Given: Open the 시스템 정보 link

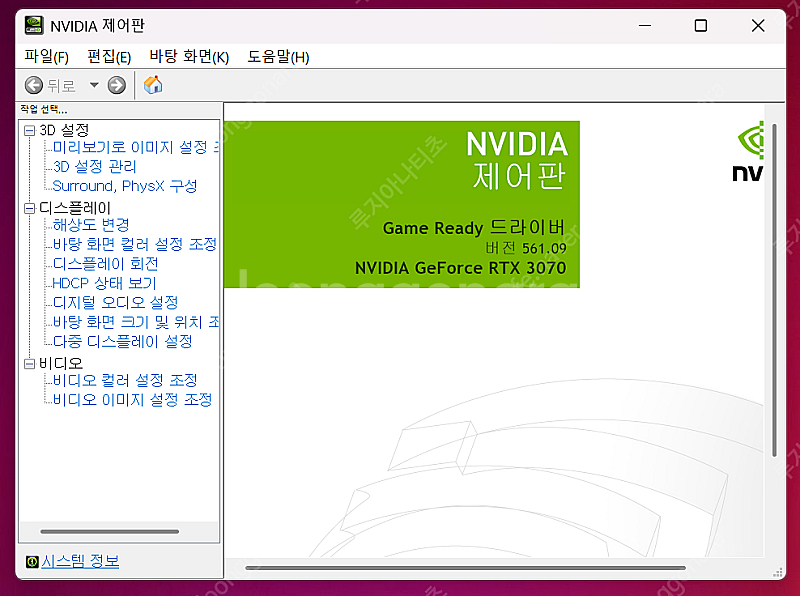Looking at the screenshot, I should point(80,561).
